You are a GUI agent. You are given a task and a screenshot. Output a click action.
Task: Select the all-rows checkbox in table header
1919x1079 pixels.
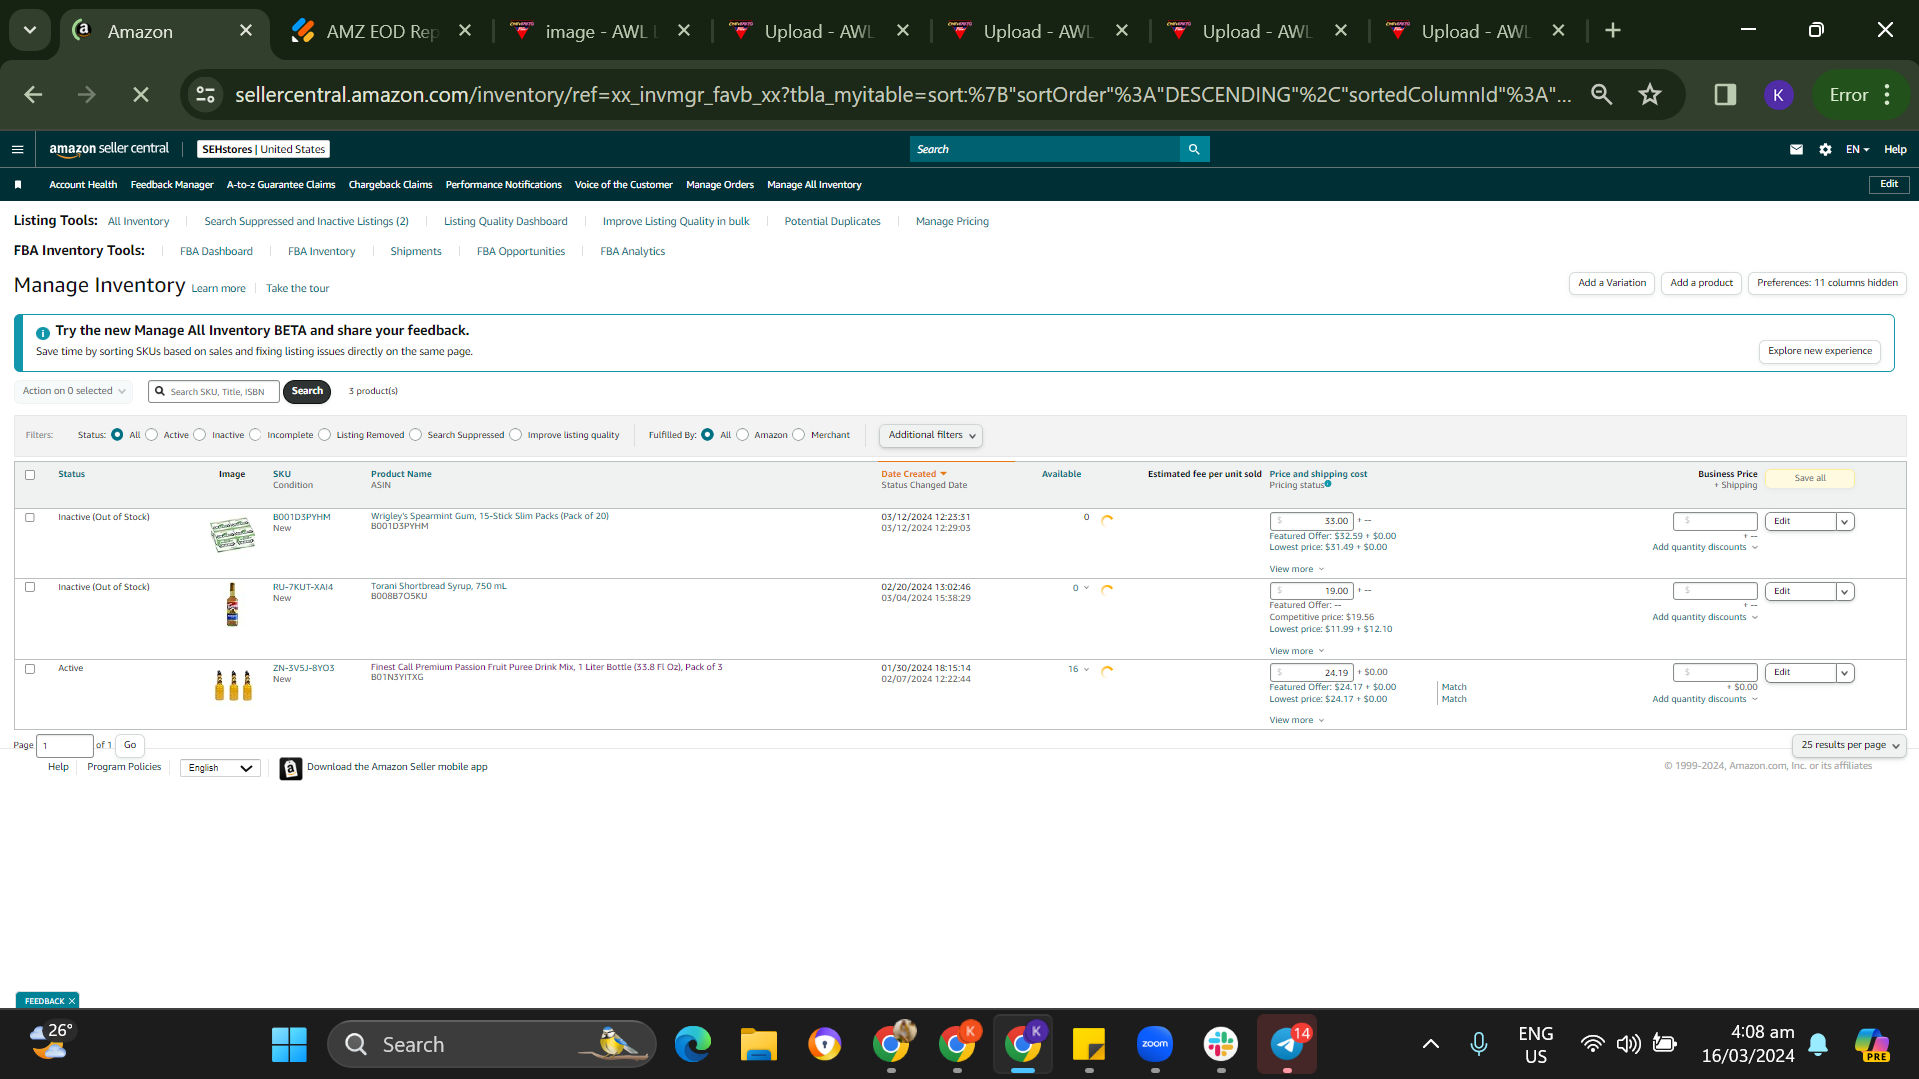(x=30, y=475)
